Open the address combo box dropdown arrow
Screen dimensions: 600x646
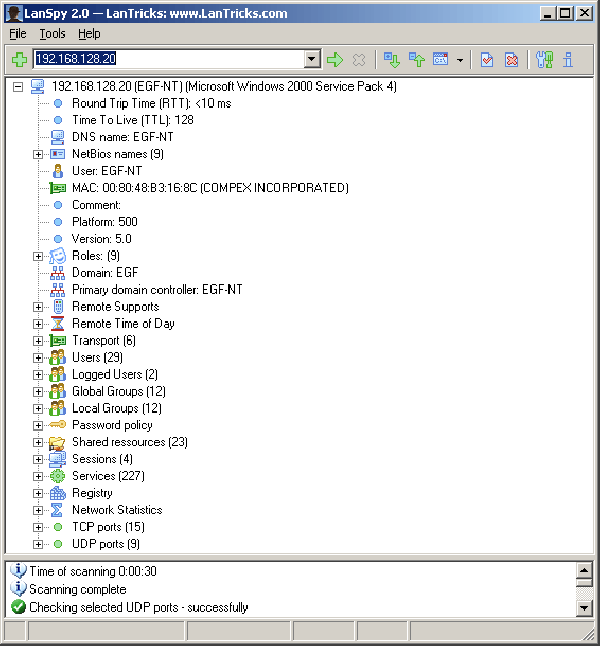[312, 59]
